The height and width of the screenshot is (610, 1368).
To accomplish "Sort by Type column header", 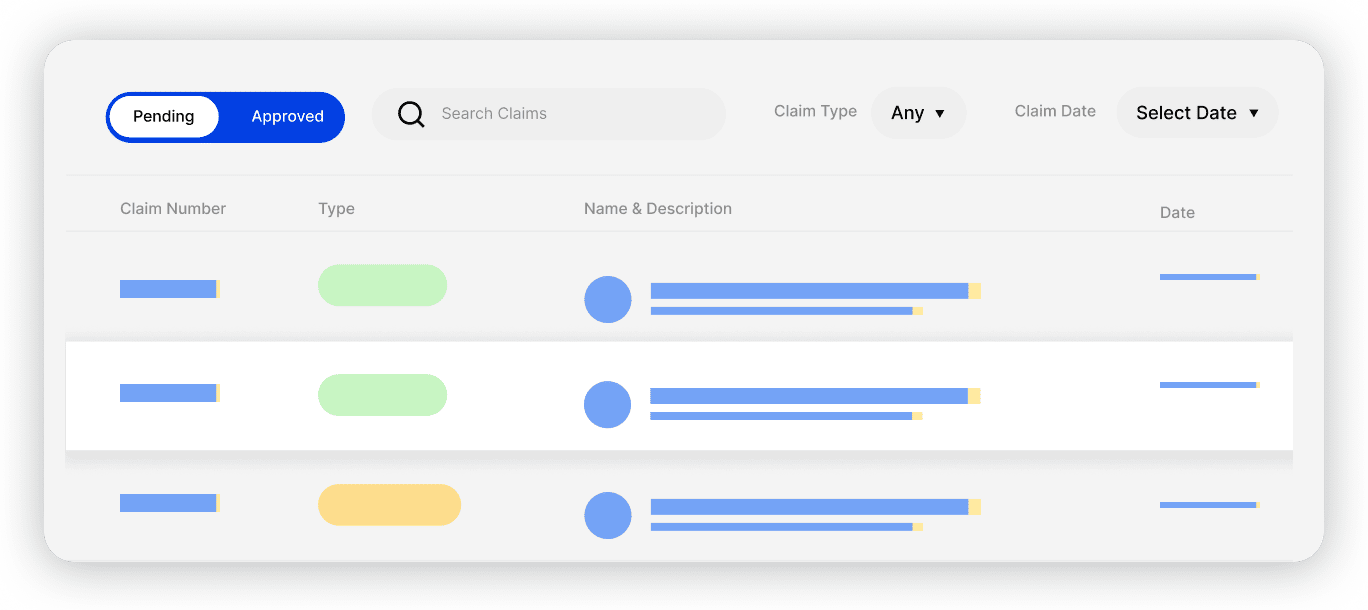I will point(336,209).
